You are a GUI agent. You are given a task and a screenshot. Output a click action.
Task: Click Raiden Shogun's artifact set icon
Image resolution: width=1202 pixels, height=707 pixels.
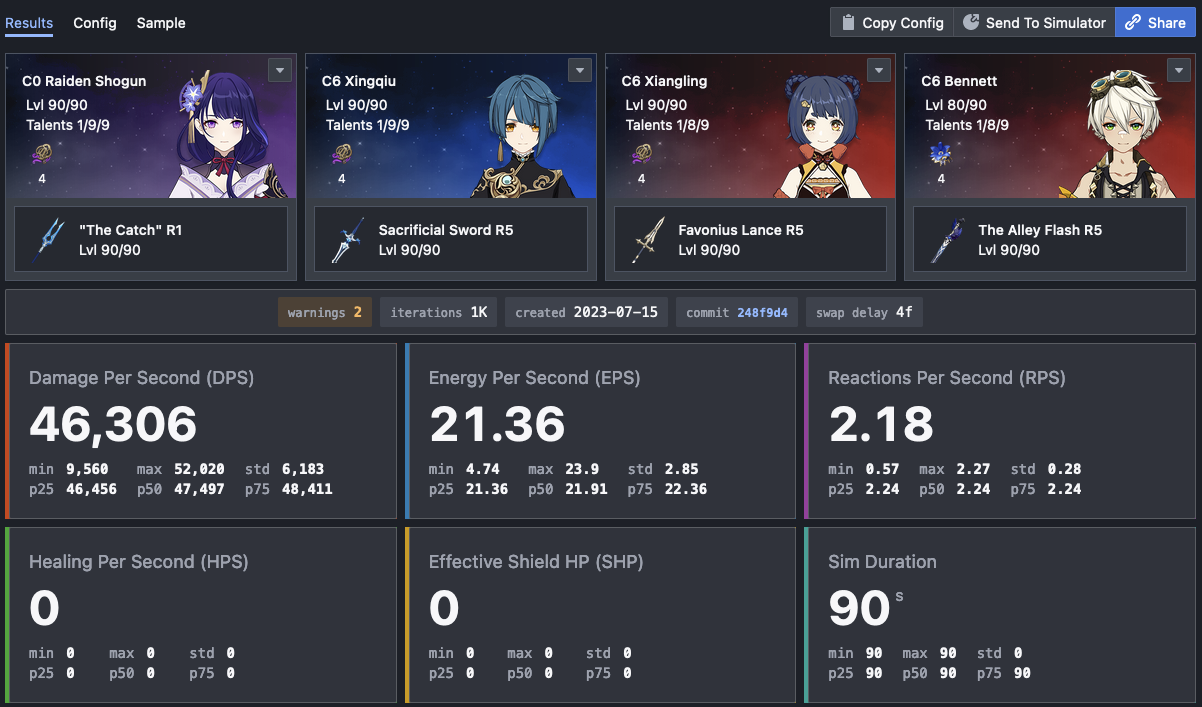point(41,155)
